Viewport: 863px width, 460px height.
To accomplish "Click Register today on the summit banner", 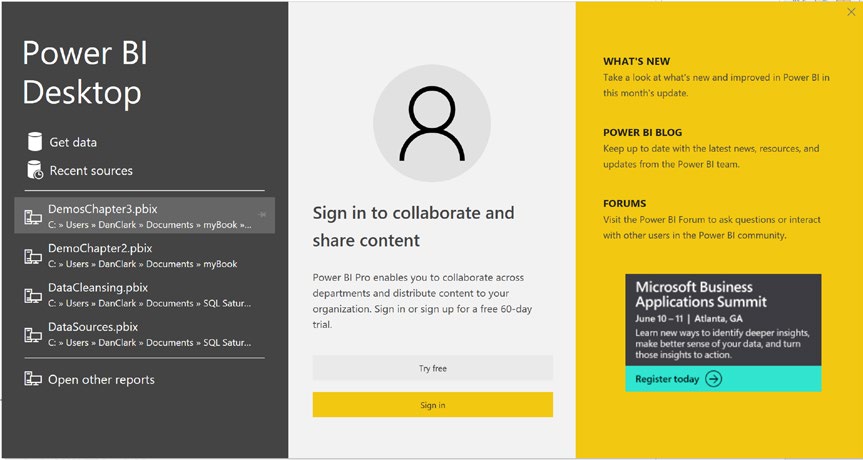I will point(667,379).
